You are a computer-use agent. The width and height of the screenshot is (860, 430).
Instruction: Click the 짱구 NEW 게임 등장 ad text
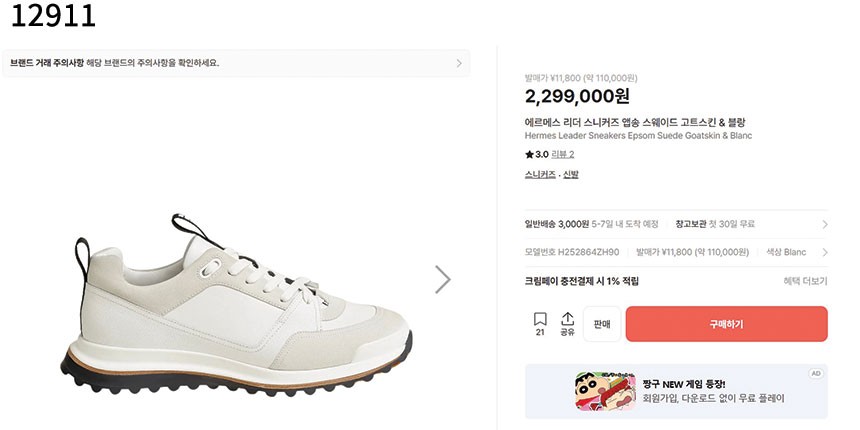tap(684, 383)
